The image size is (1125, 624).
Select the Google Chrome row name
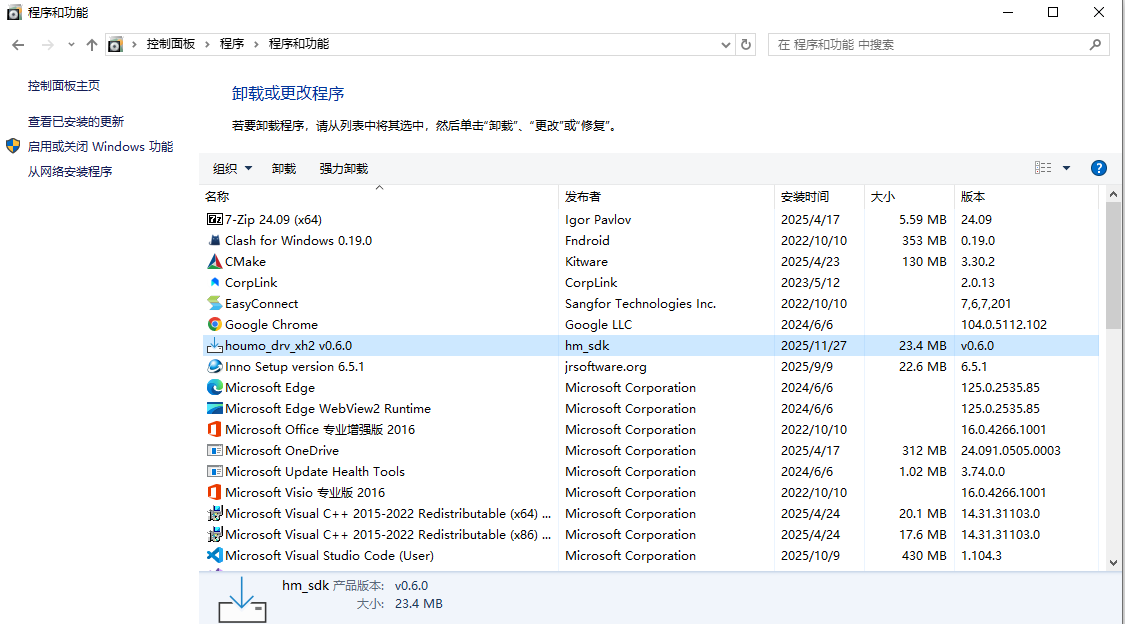(271, 325)
